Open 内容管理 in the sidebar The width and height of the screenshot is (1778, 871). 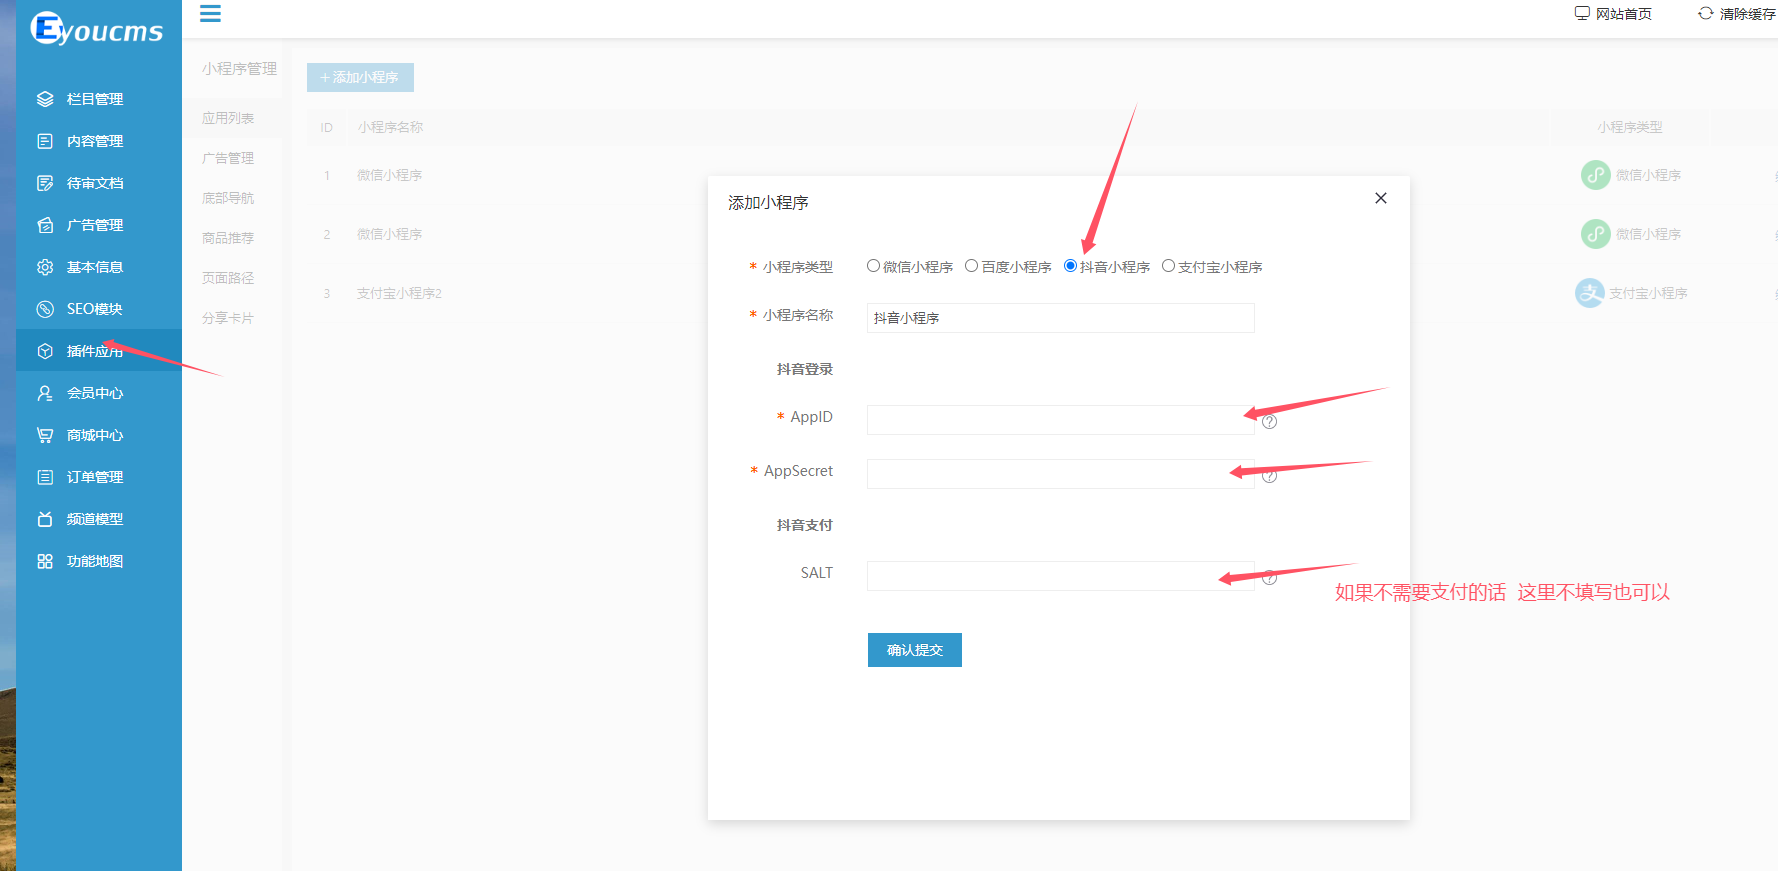99,141
